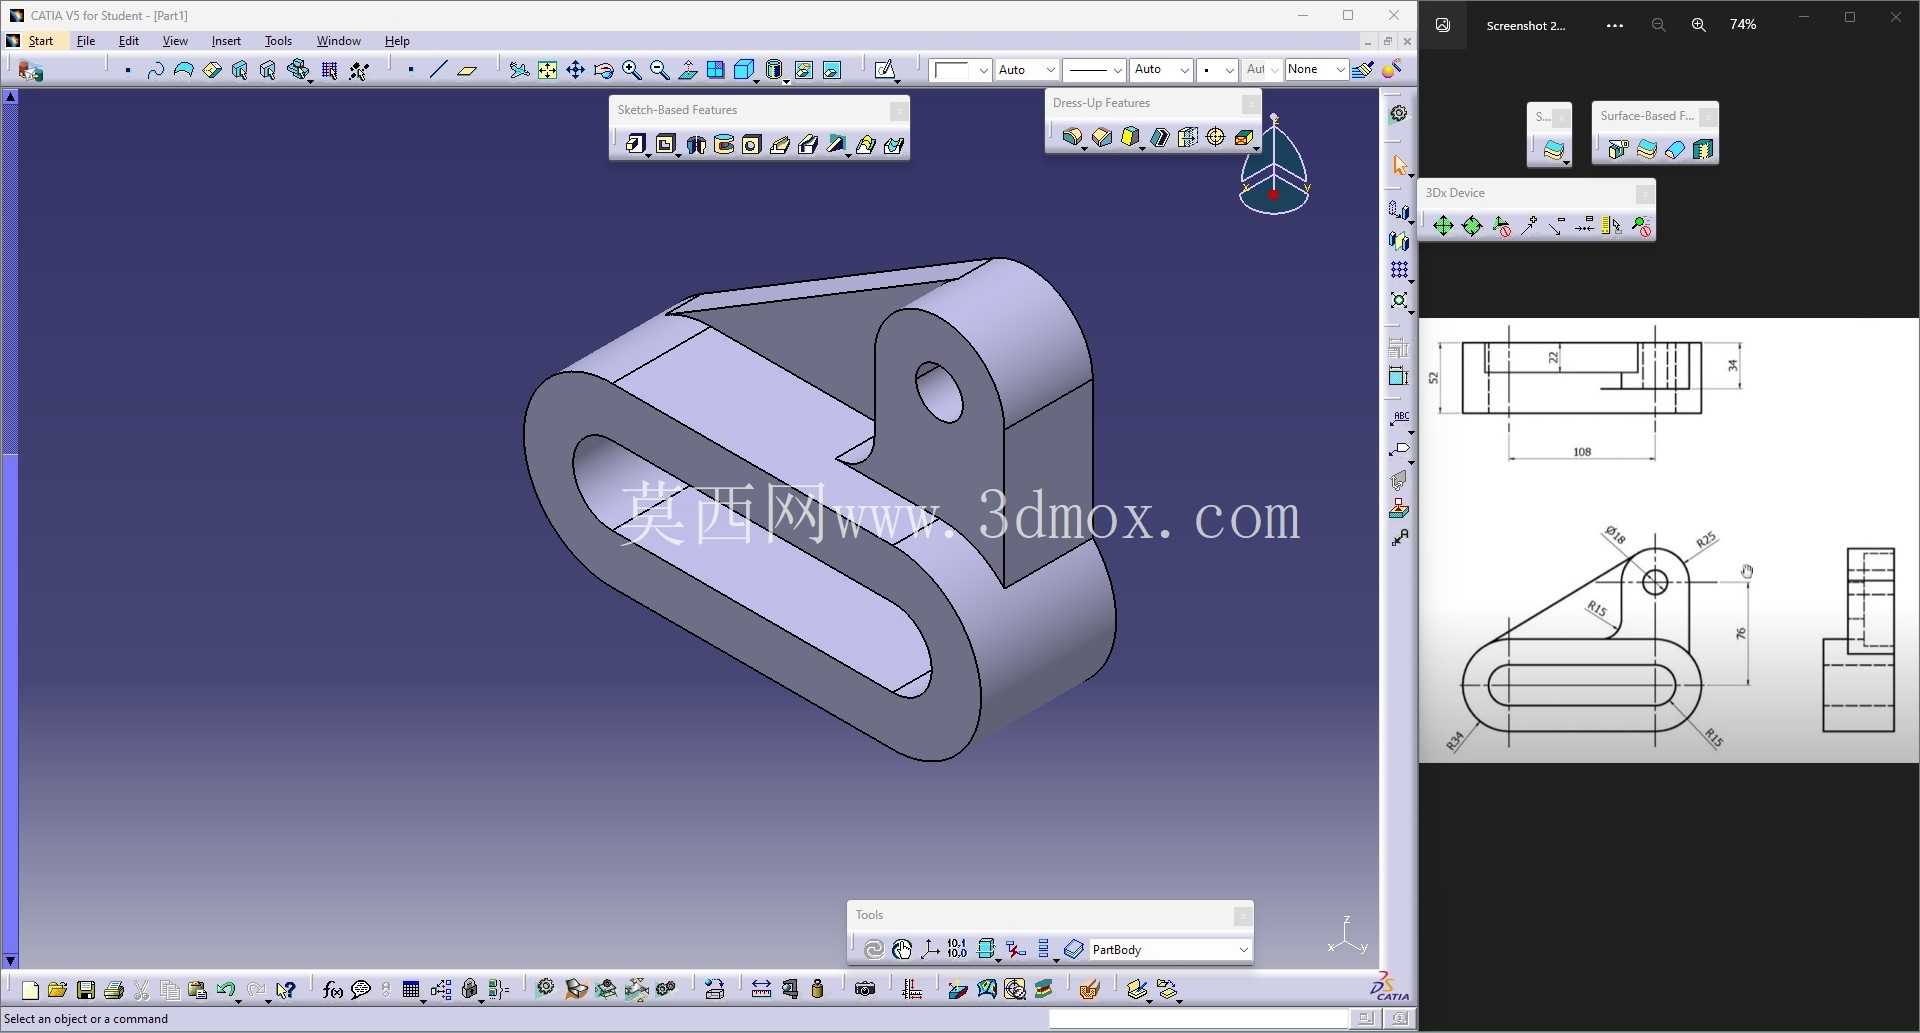Click the Zoom In magnifier icon
The image size is (1920, 1033).
(x=631, y=70)
